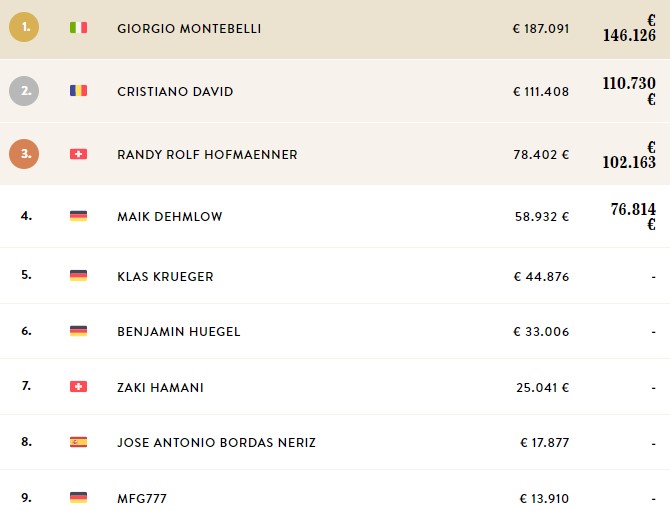Screen dimensions: 670x511
Task: Click Swiss flag next to Zaki Hamani
Action: coord(79,387)
